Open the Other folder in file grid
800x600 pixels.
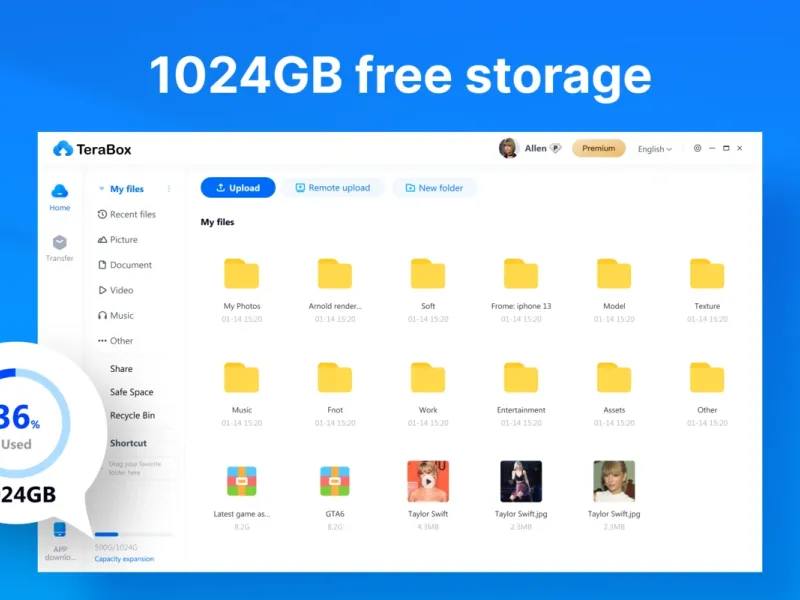(707, 378)
